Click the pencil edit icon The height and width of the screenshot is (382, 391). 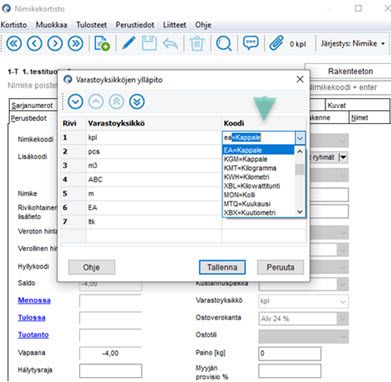pos(128,43)
